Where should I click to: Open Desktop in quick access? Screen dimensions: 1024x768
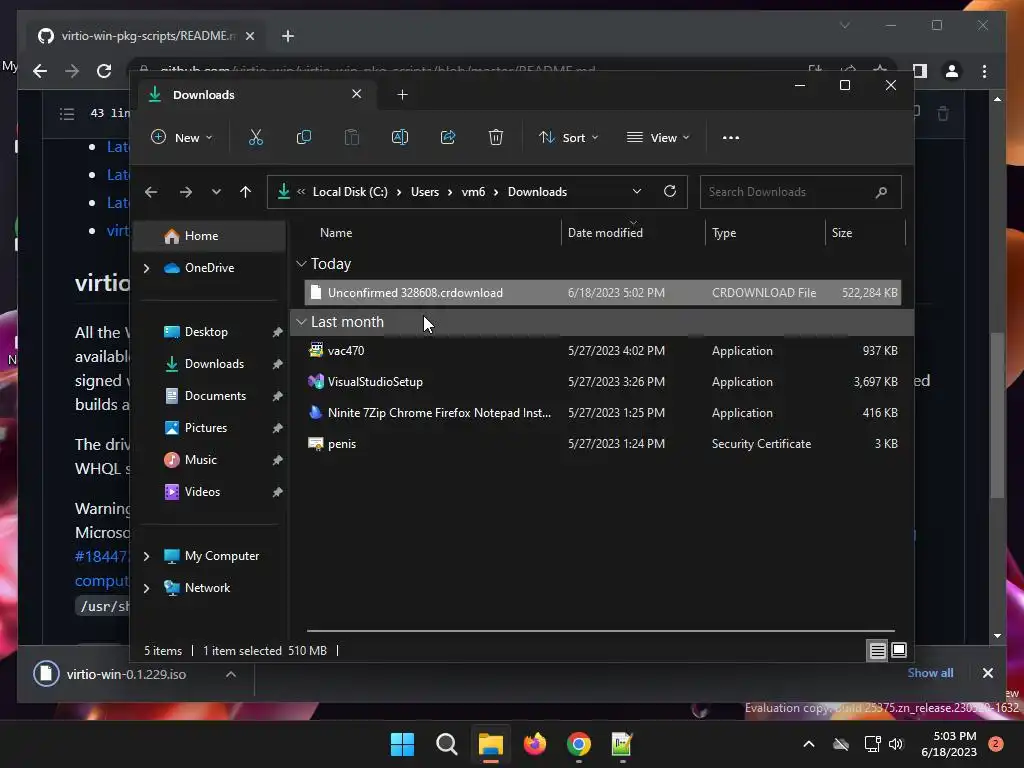(x=206, y=332)
